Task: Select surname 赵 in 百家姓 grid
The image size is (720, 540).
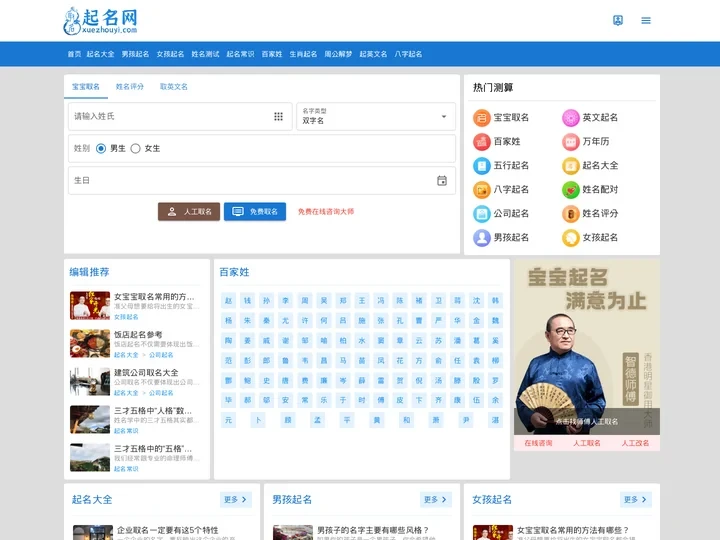Action: click(x=228, y=301)
